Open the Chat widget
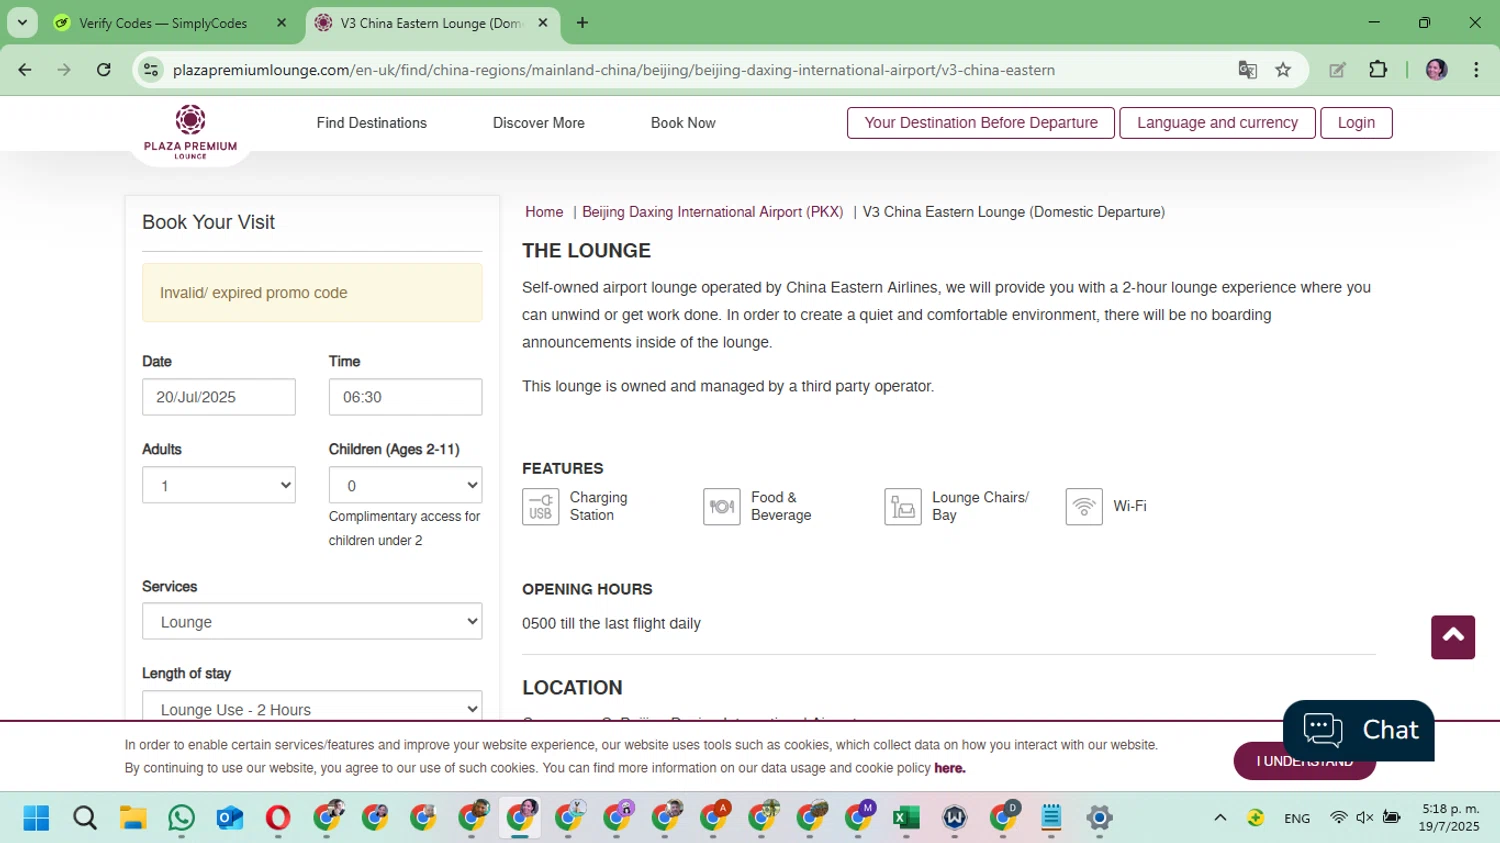 1358,730
